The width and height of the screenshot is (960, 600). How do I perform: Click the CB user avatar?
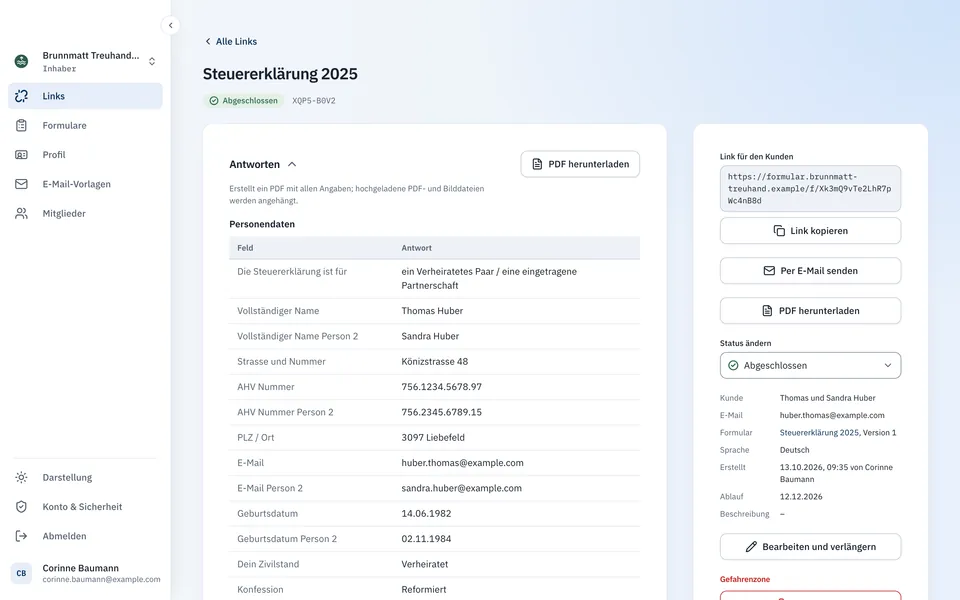(x=21, y=573)
